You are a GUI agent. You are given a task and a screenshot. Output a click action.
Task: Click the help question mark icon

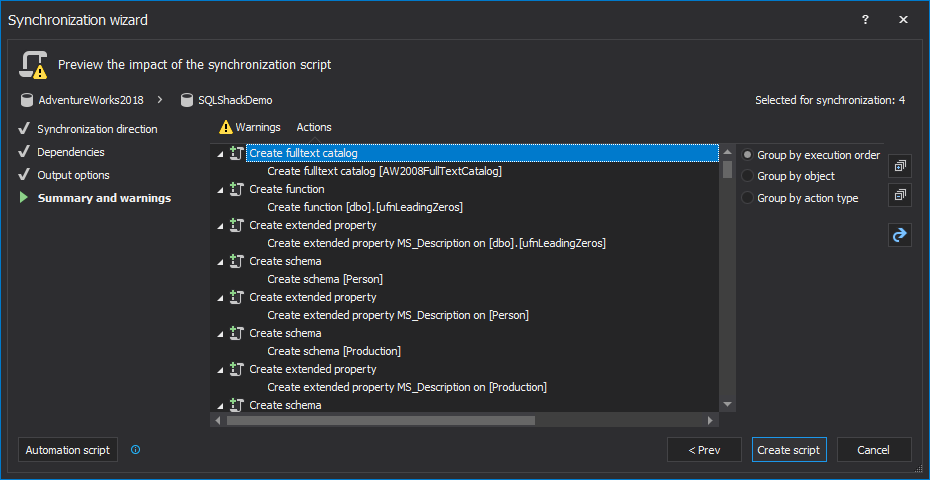[865, 19]
